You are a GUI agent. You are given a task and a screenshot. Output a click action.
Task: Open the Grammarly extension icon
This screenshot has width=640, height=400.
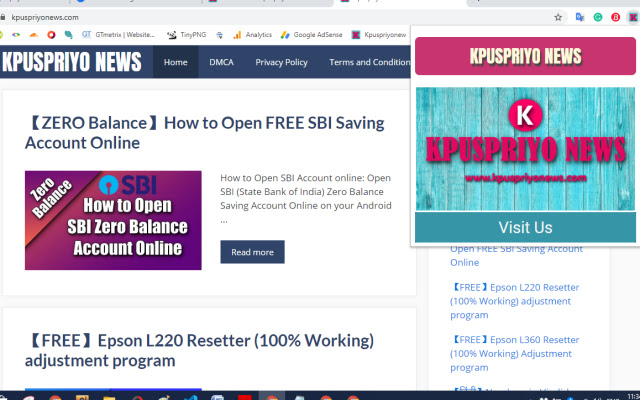click(598, 17)
